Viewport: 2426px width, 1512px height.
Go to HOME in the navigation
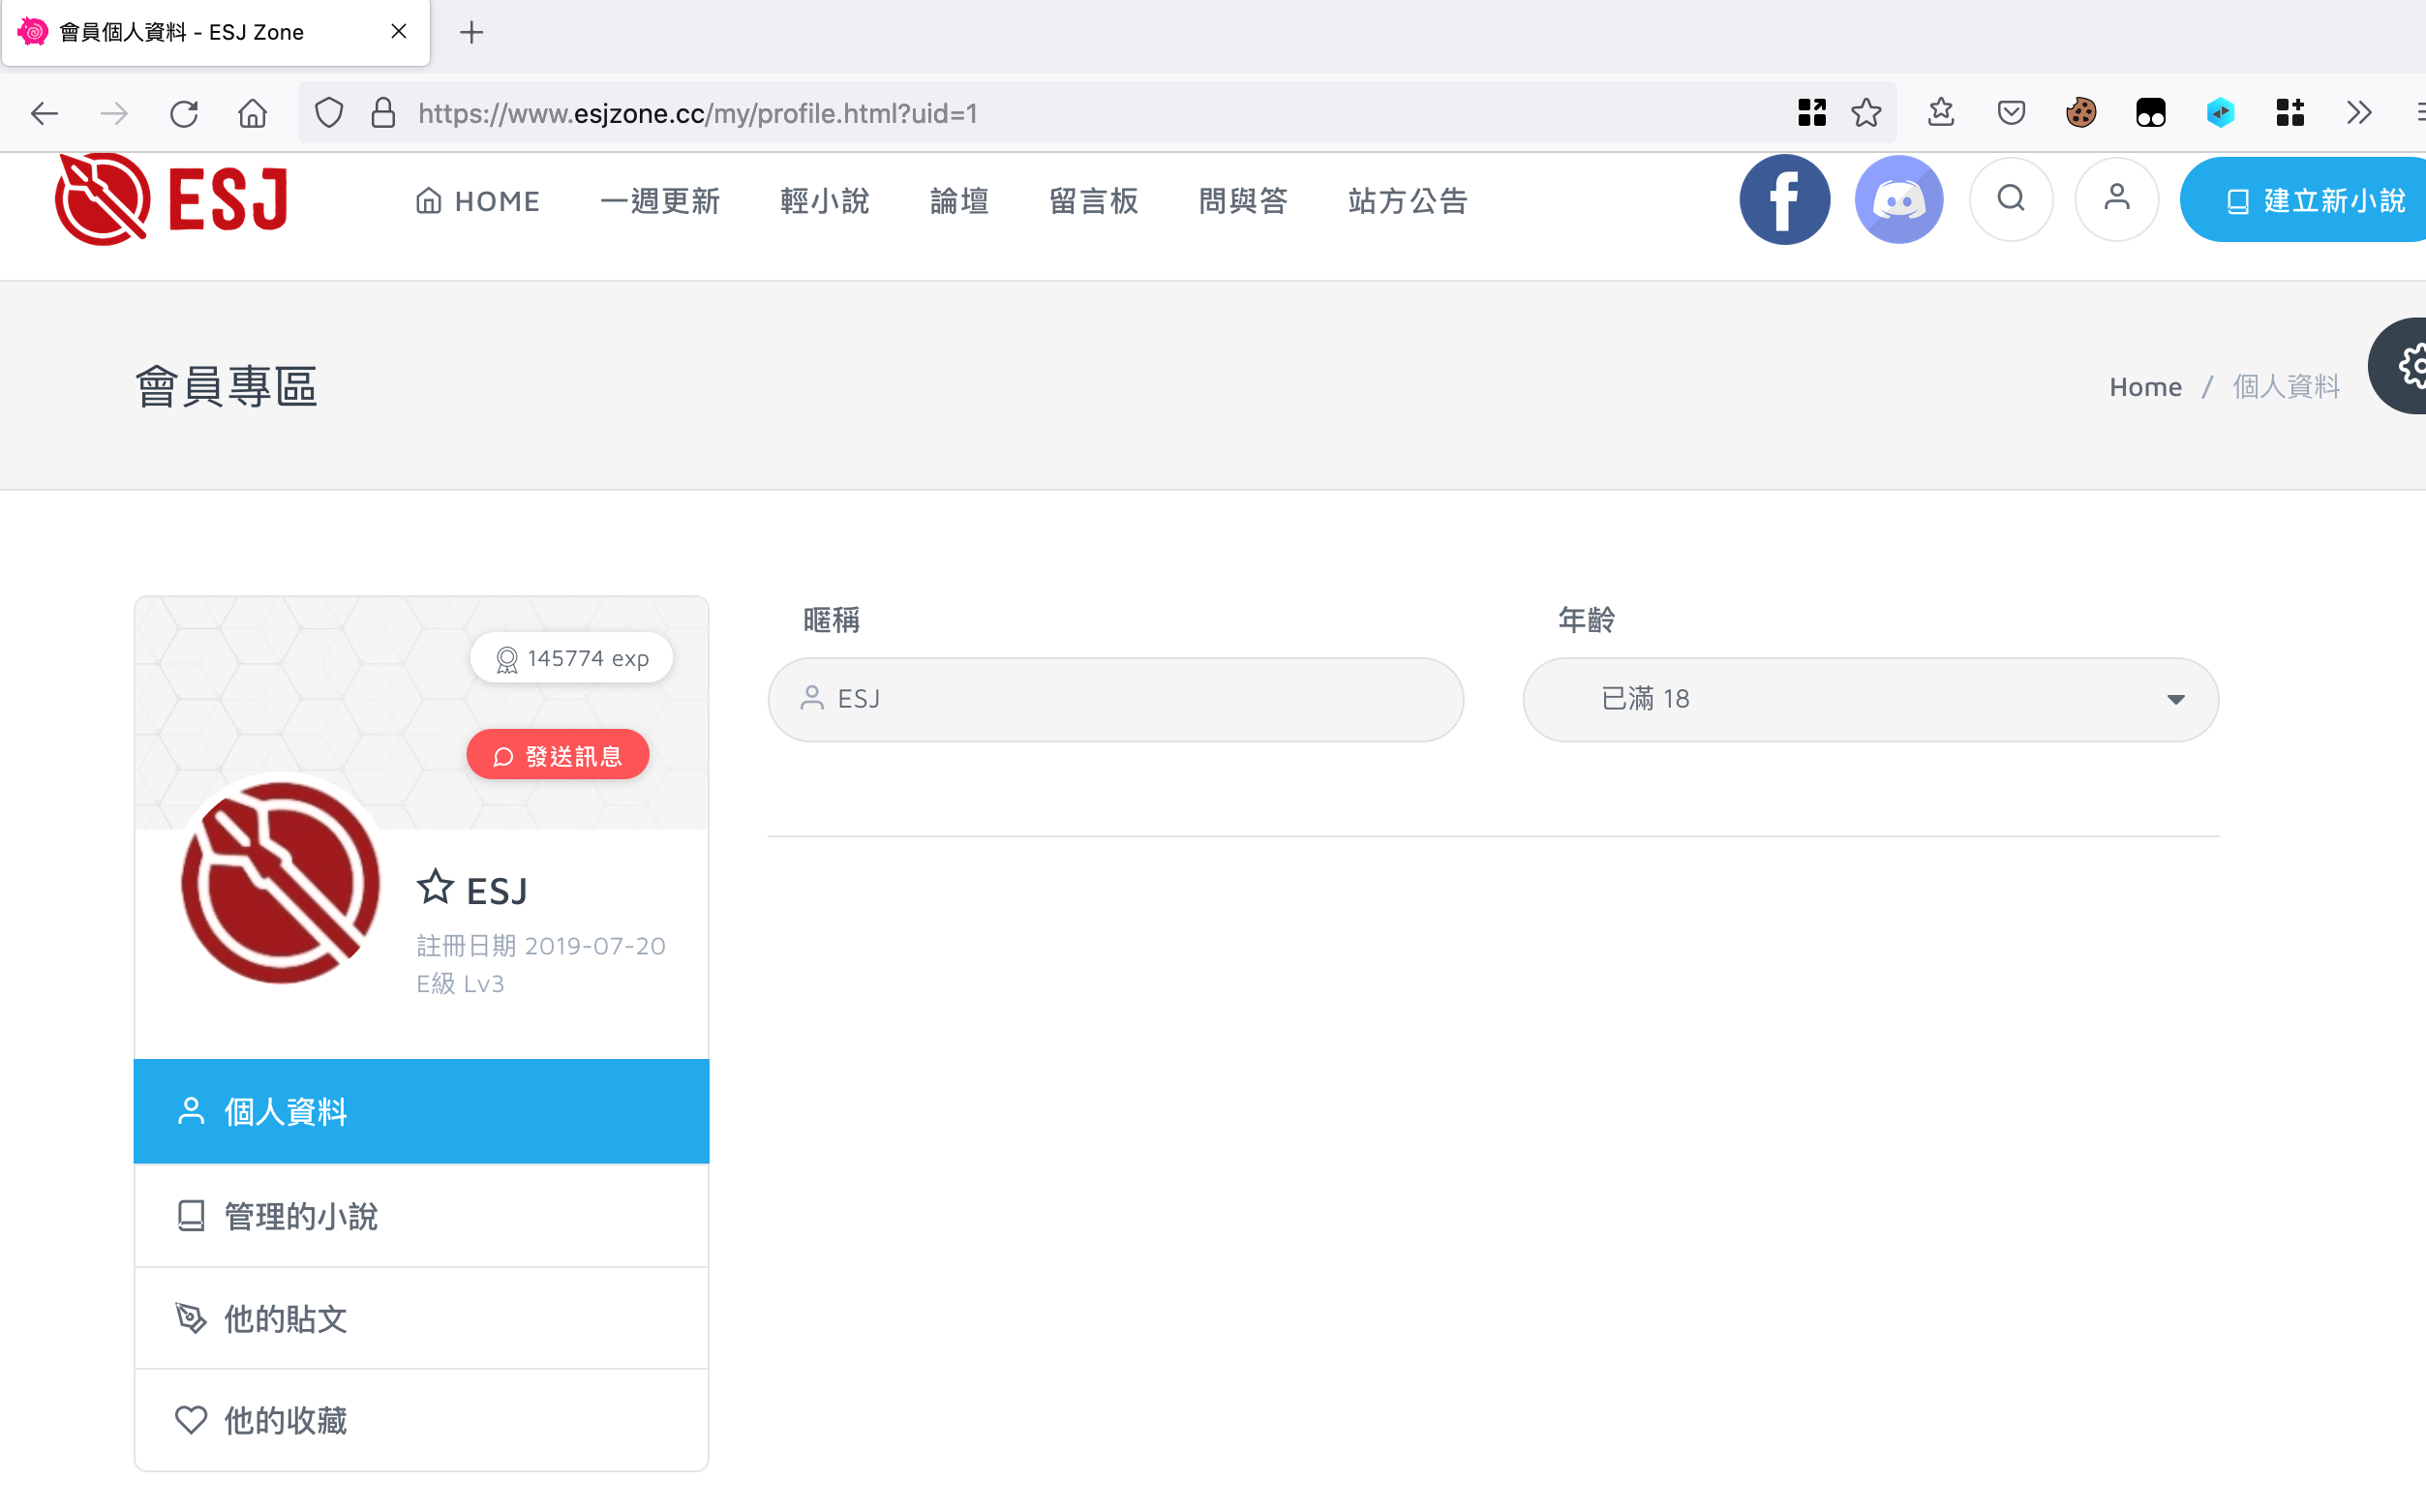tap(477, 201)
